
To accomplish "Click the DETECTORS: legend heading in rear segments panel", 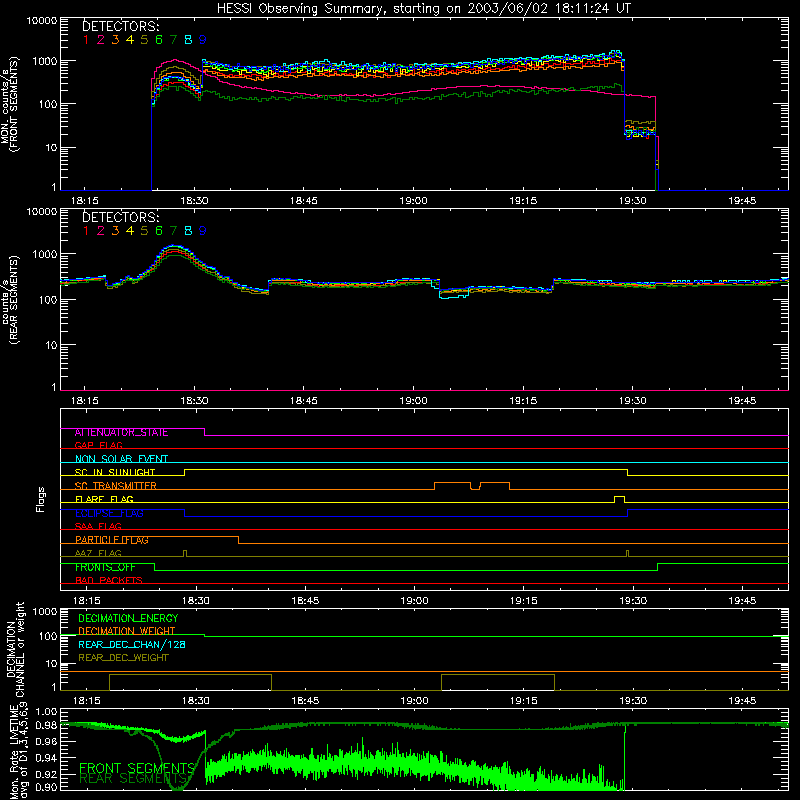I will pyautogui.click(x=121, y=217).
